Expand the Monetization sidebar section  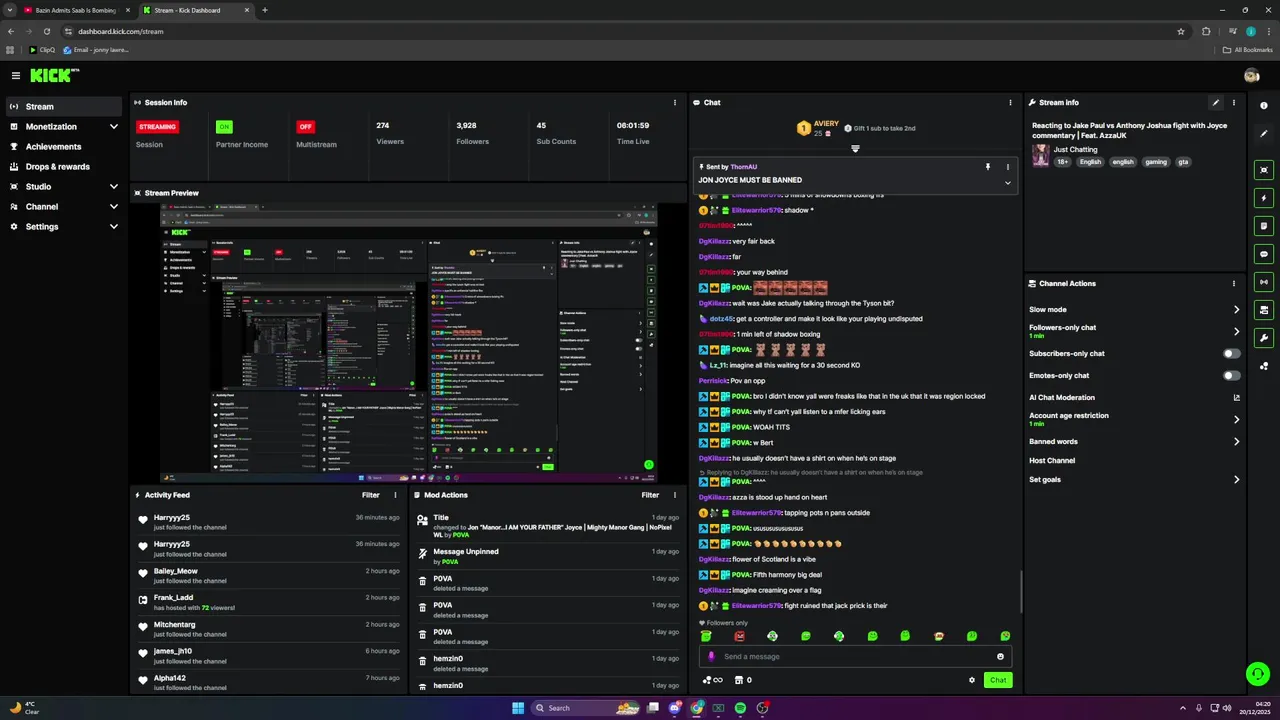(x=114, y=127)
